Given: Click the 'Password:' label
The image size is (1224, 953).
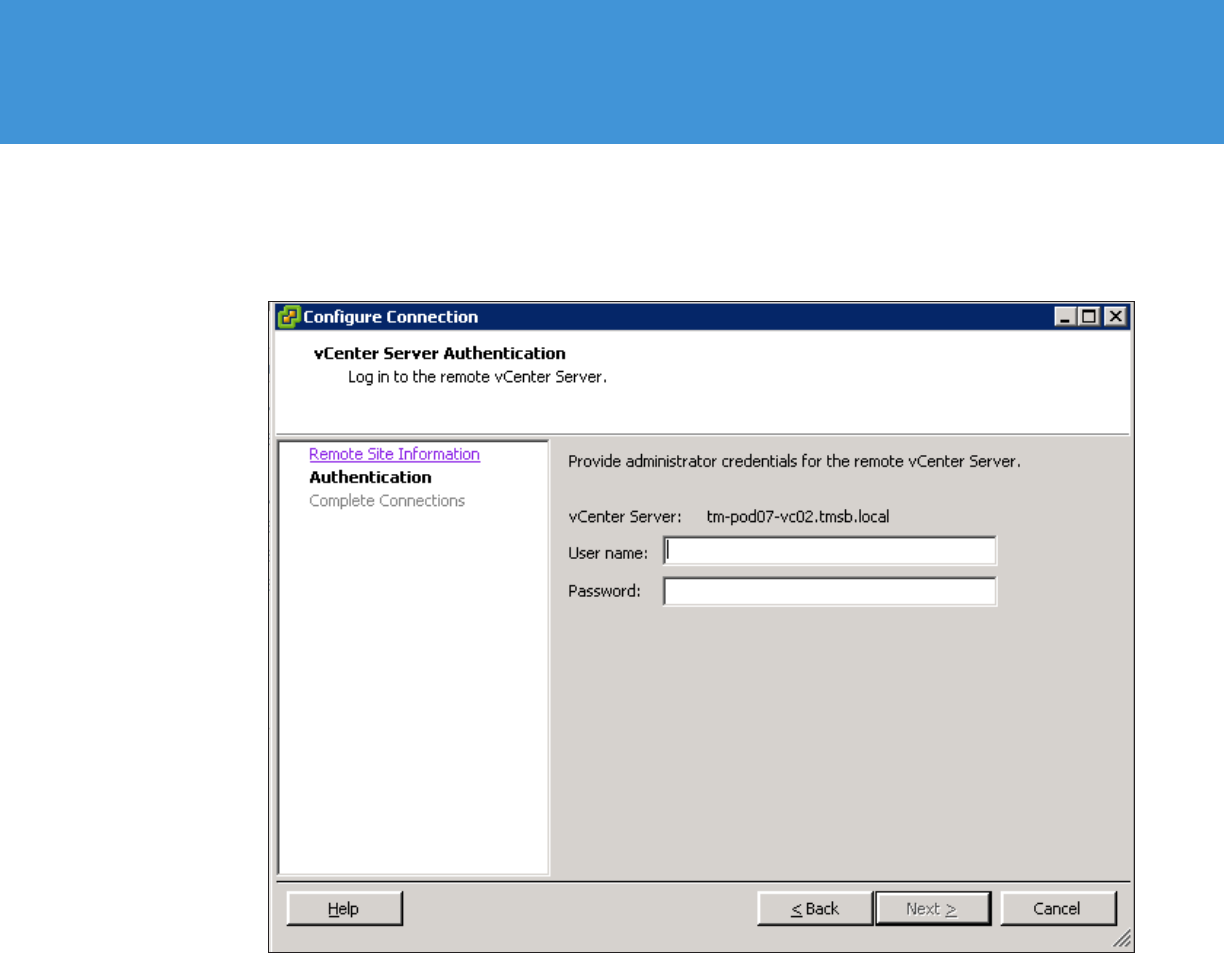Looking at the screenshot, I should 604,591.
